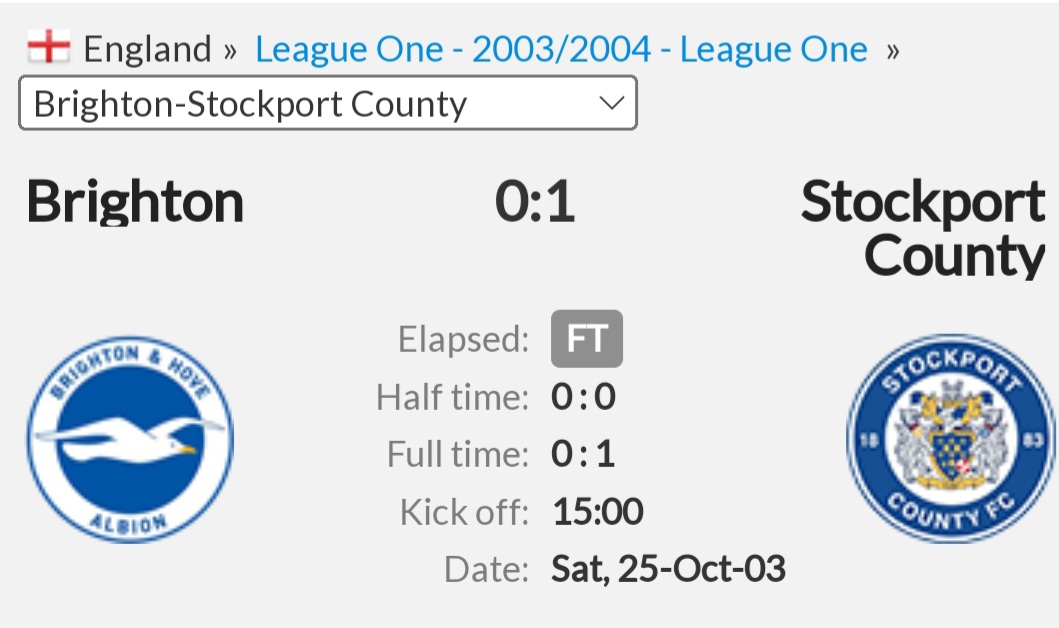Viewport: 1059px width, 628px height.
Task: Click the FT elapsed status badge
Action: [x=587, y=338]
